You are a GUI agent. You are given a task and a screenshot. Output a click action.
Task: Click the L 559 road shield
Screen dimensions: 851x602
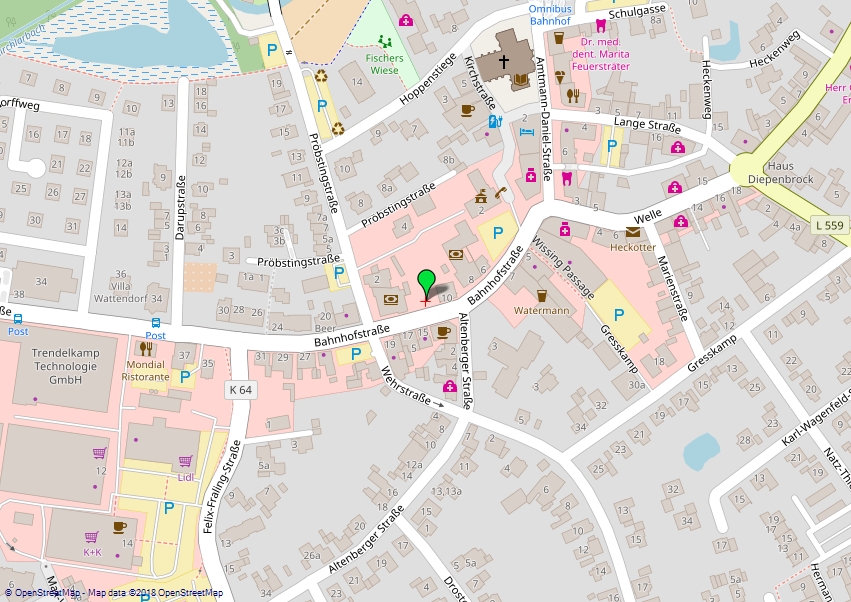pos(830,225)
